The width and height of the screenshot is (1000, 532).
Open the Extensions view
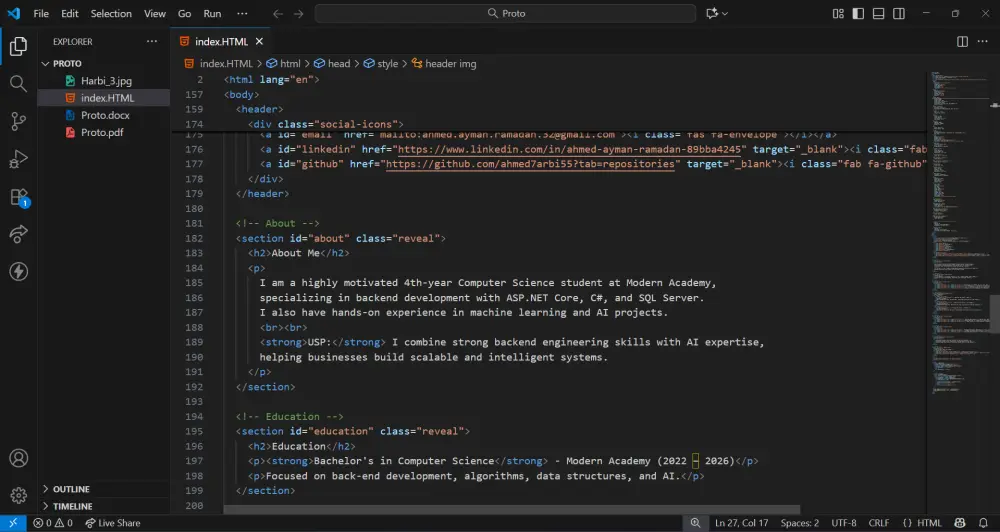18,197
